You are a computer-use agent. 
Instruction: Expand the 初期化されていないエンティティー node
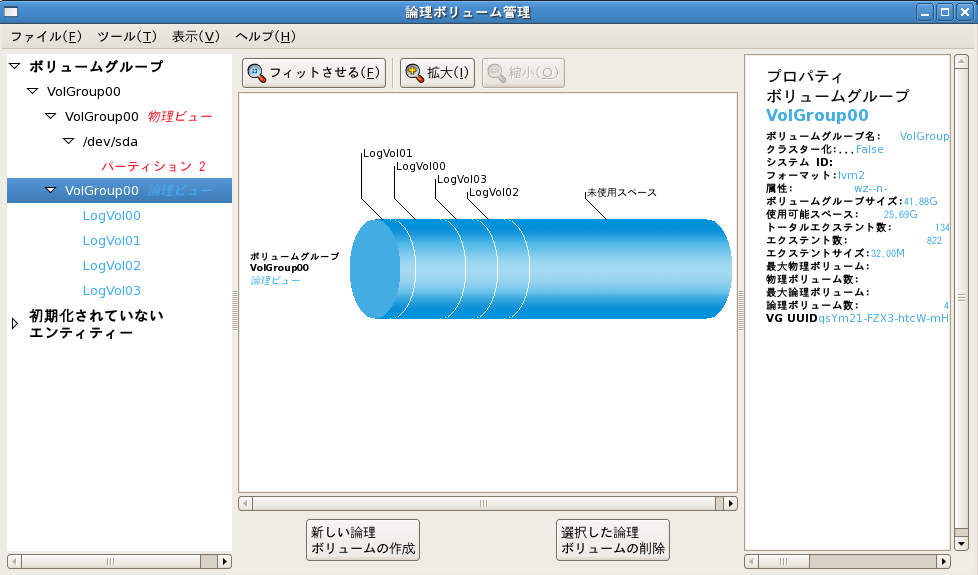pos(14,324)
